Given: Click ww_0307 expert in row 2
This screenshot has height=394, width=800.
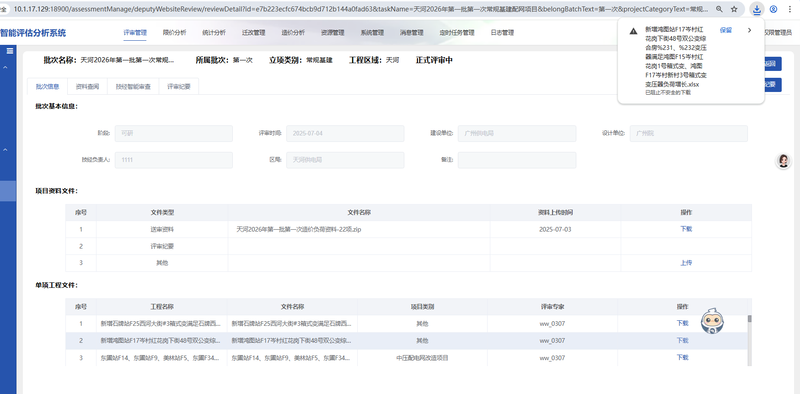Looking at the screenshot, I should tap(552, 340).
